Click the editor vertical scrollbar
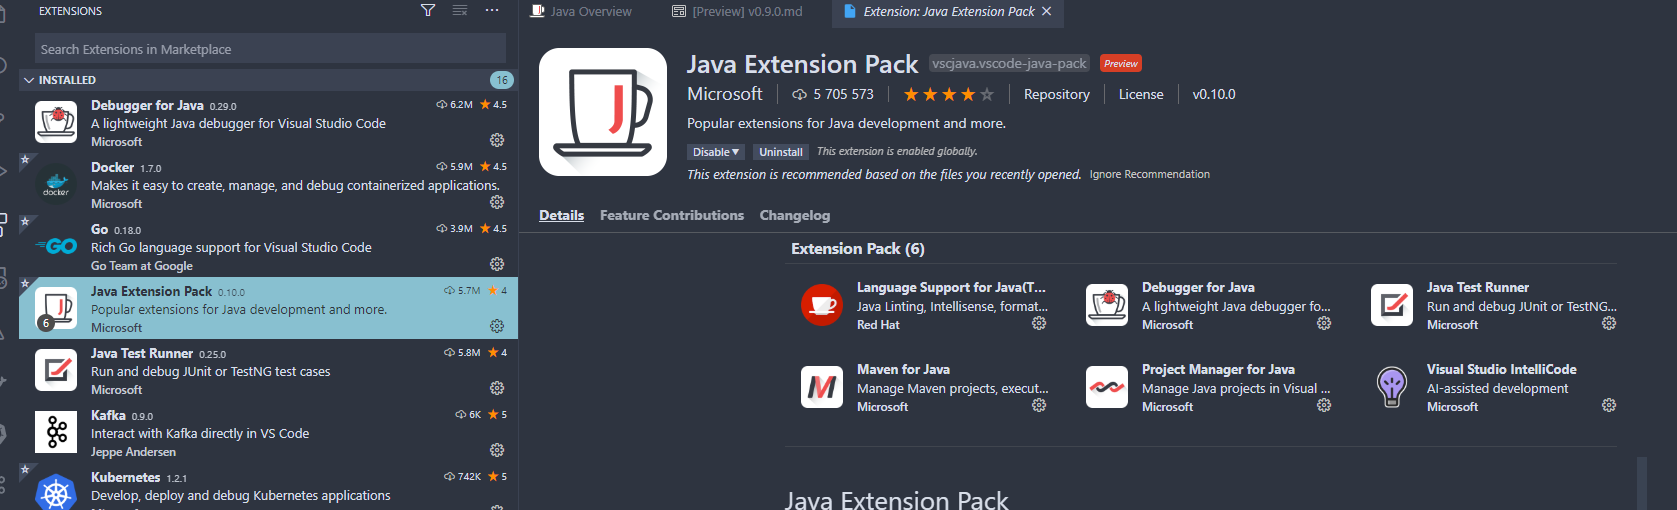Image resolution: width=1677 pixels, height=510 pixels. pyautogui.click(x=1641, y=483)
